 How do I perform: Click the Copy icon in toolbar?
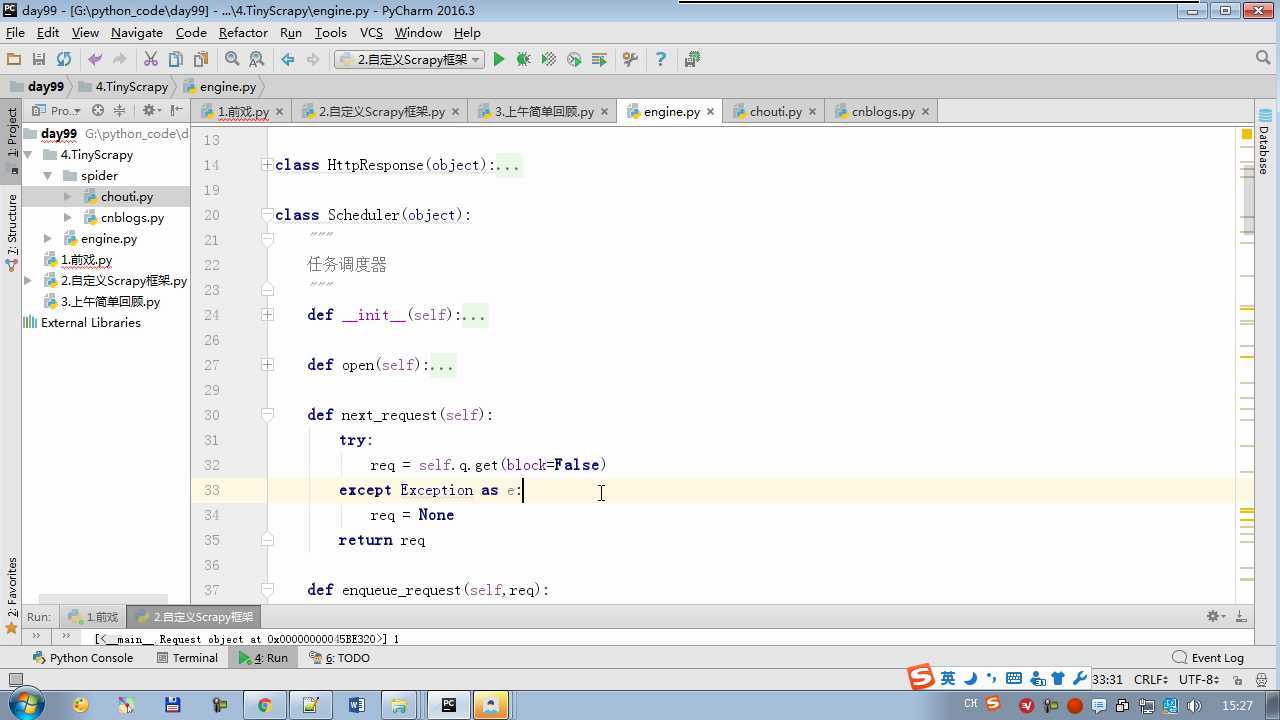pyautogui.click(x=176, y=60)
